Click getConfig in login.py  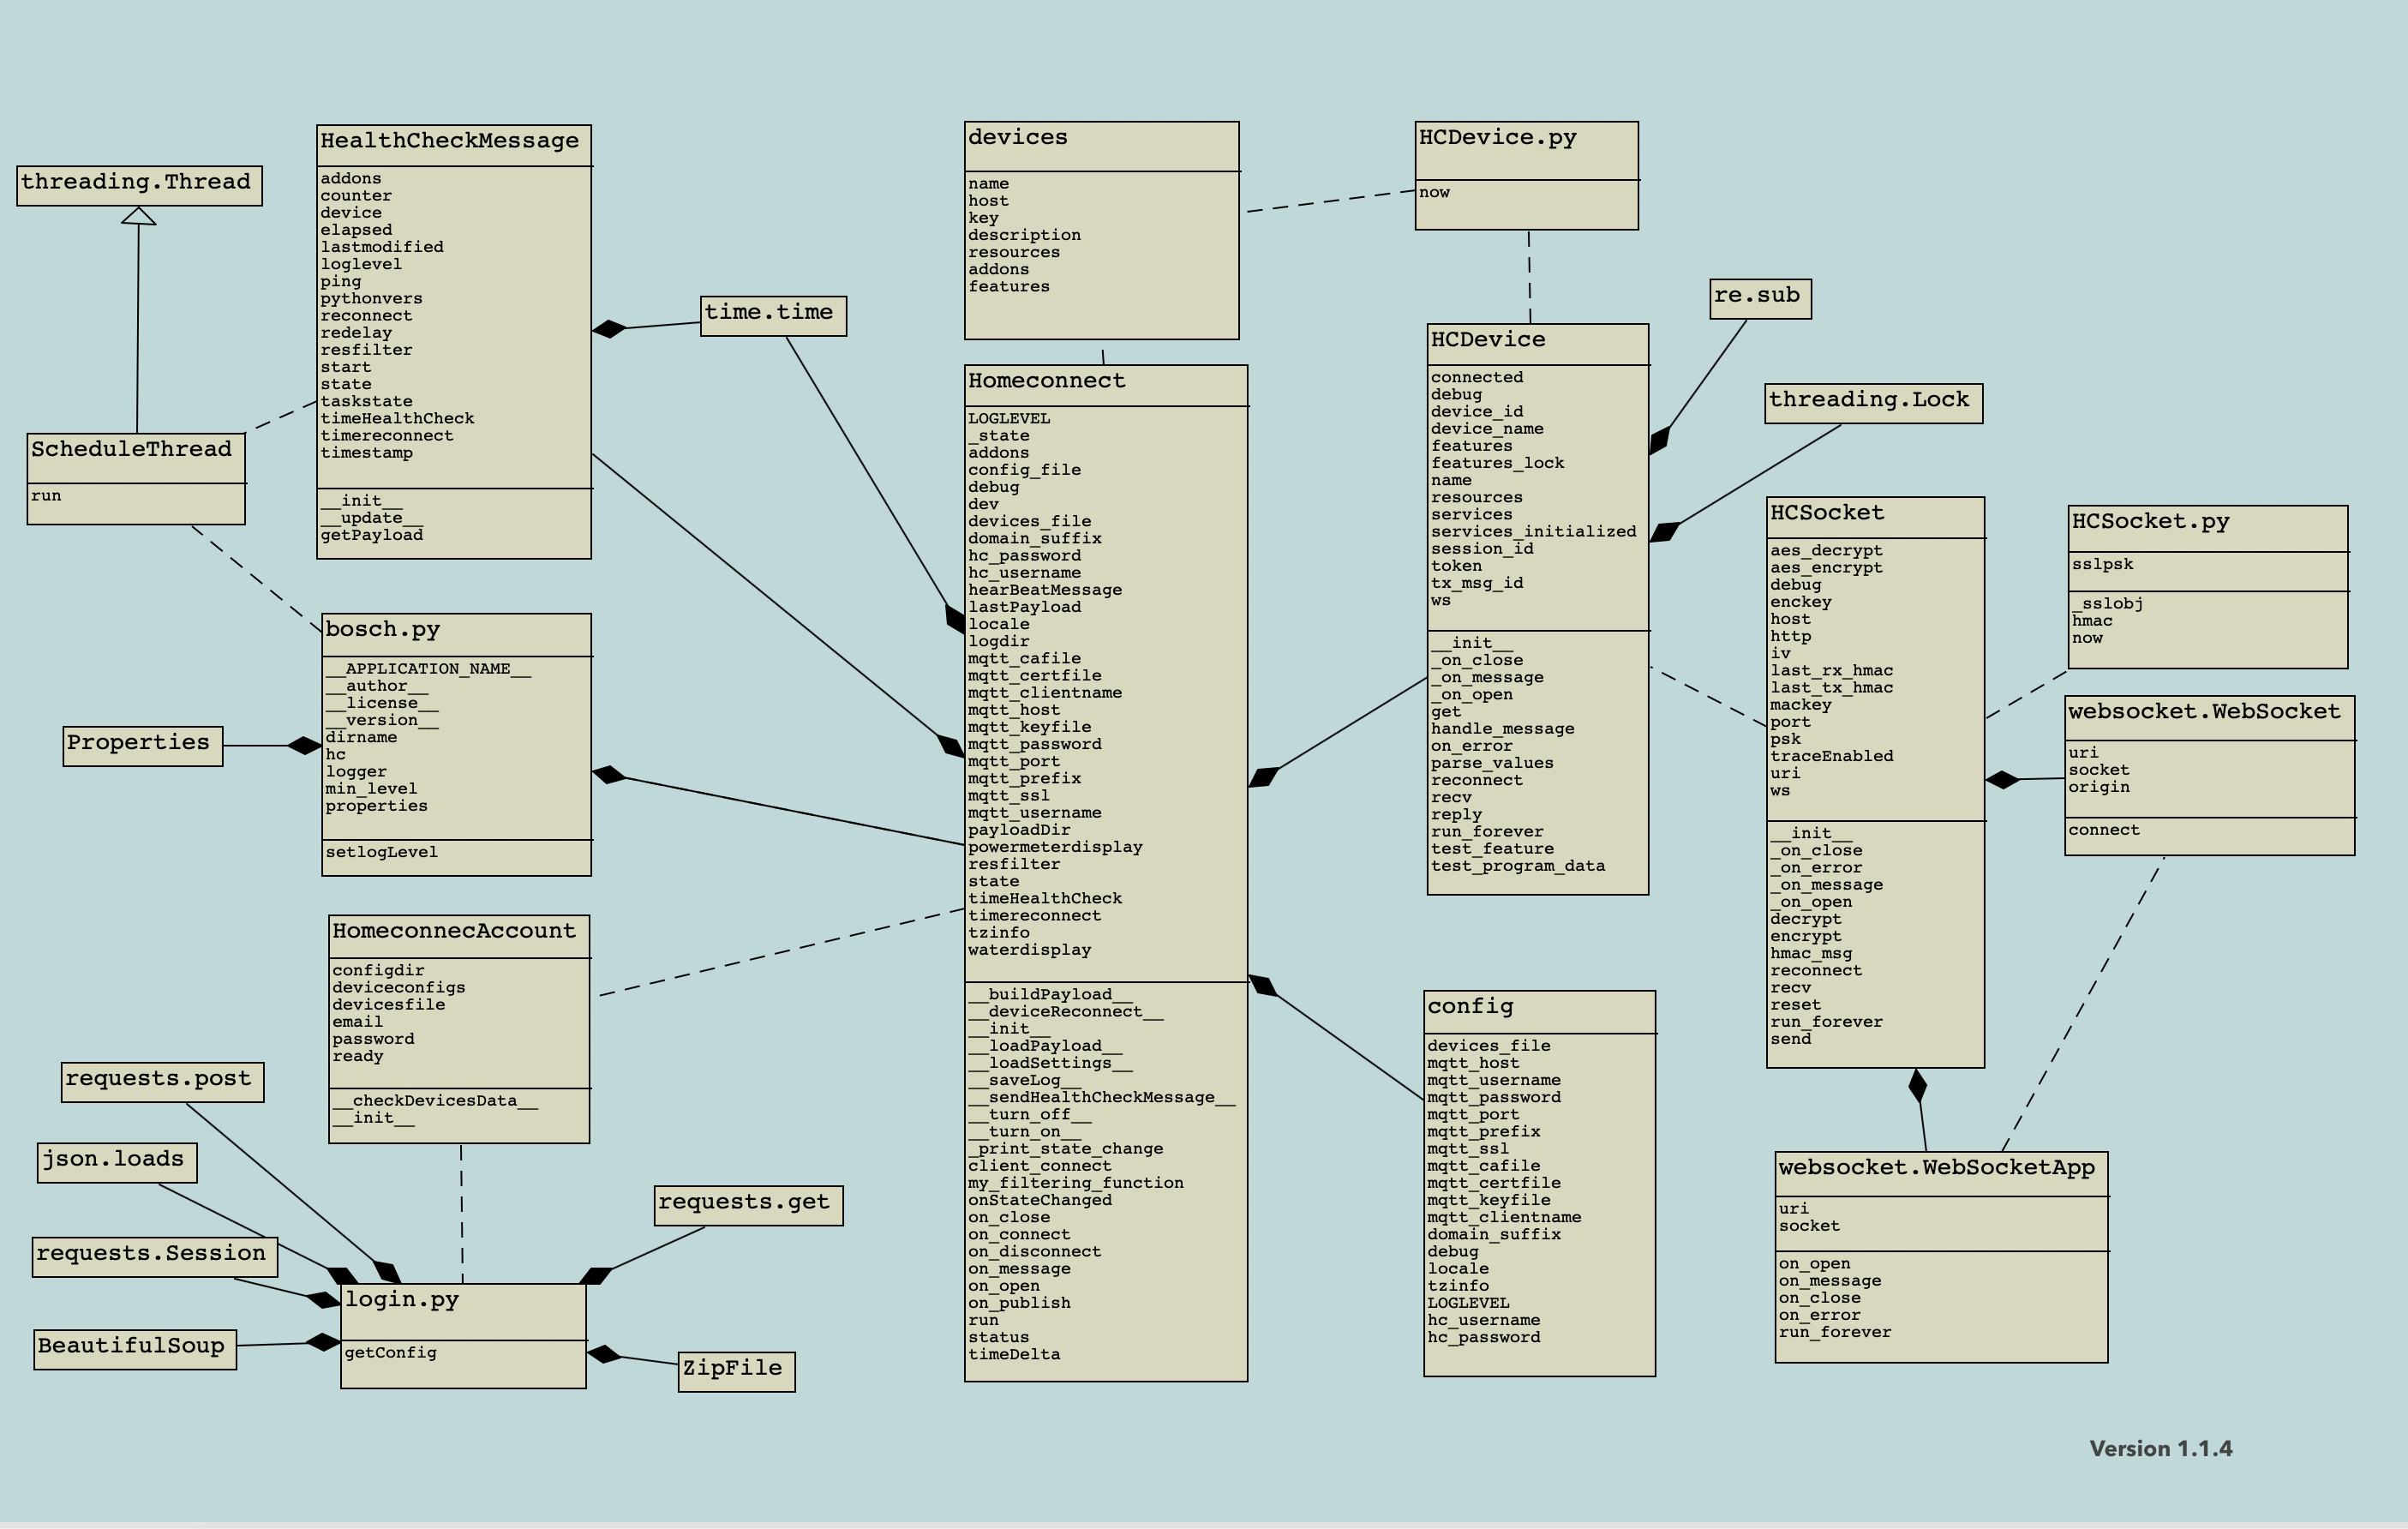pos(391,1352)
